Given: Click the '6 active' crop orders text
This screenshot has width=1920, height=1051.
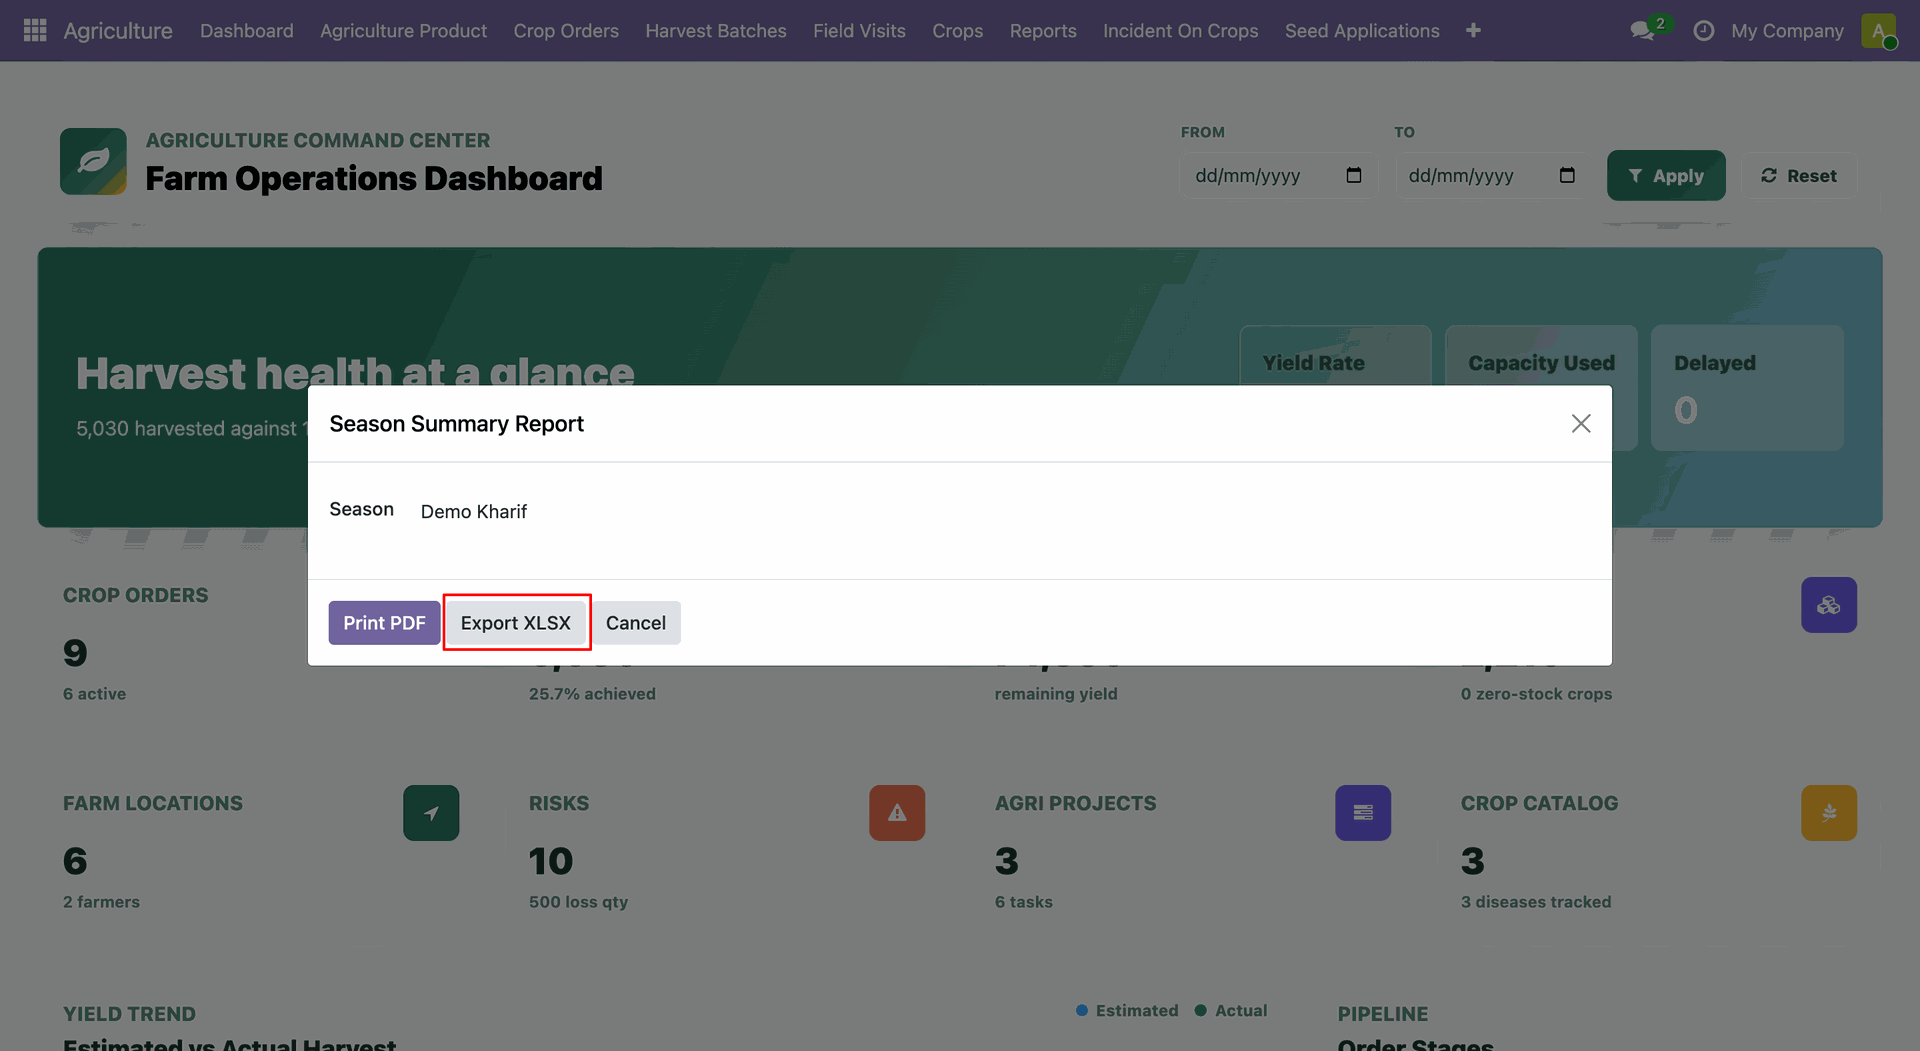Looking at the screenshot, I should [x=95, y=694].
